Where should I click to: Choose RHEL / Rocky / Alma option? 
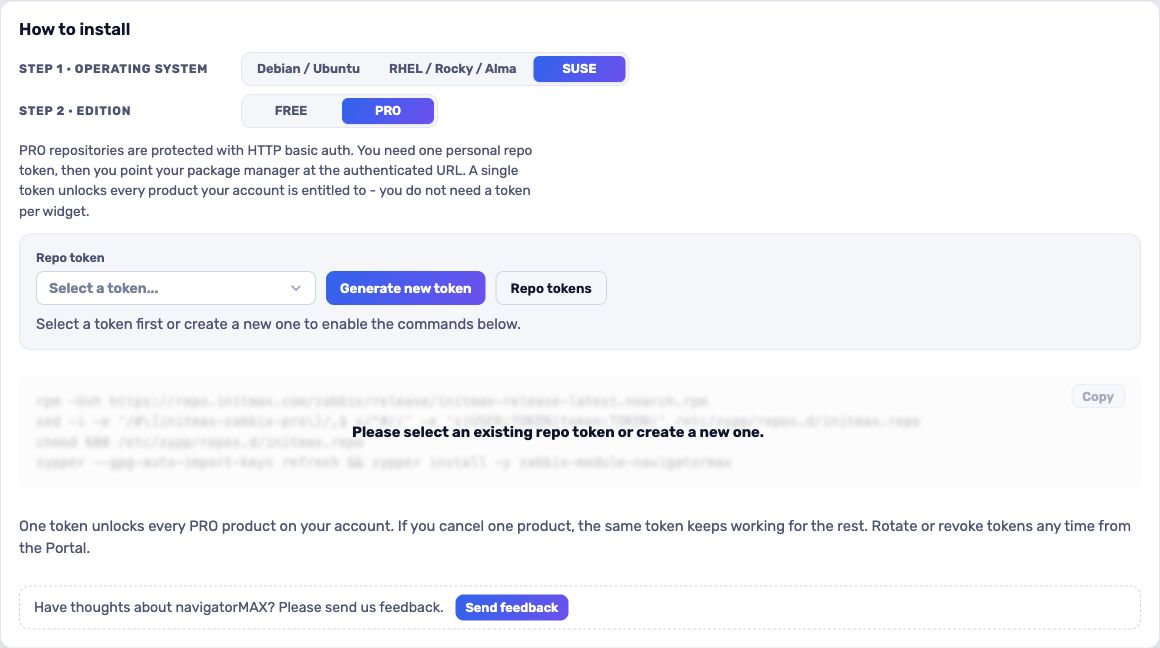(x=452, y=69)
